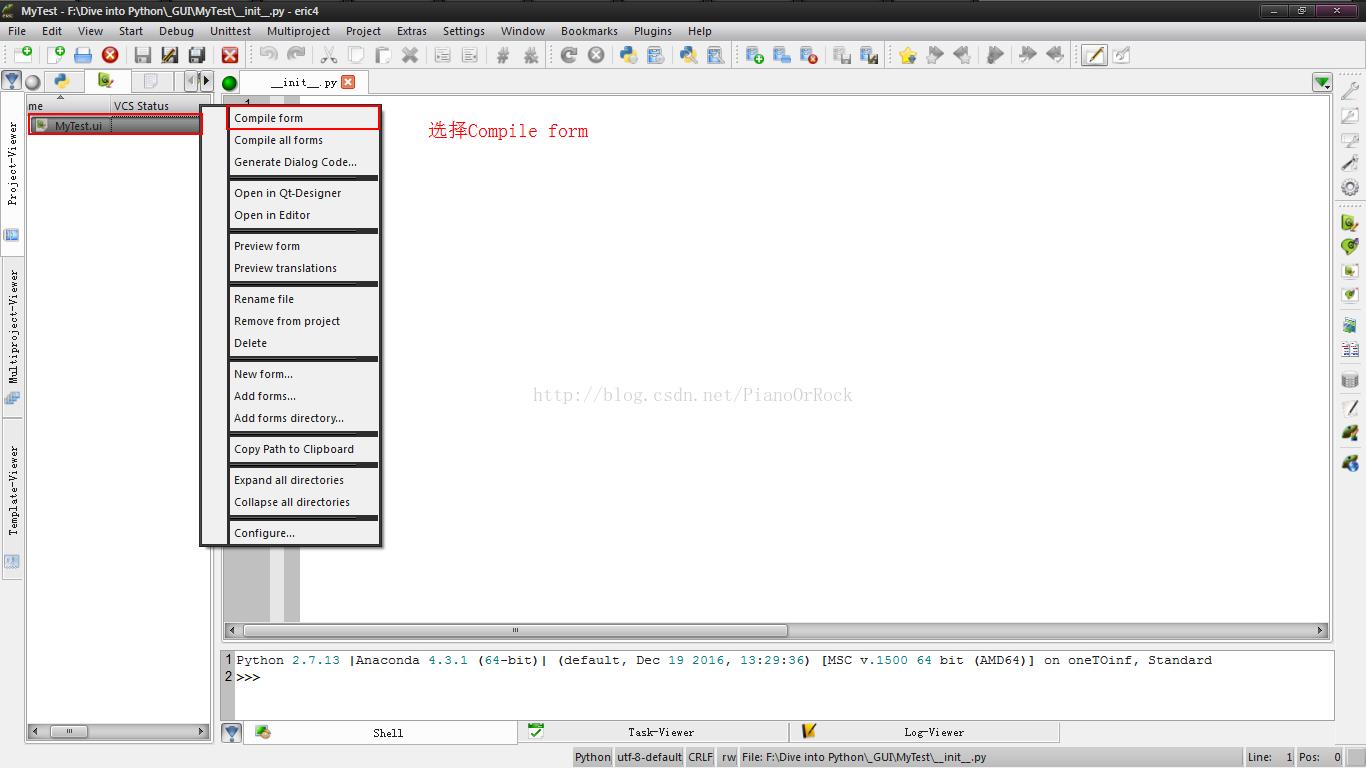Screen dimensions: 1366x768
Task: Select Configure... in context menu
Action: [304, 533]
